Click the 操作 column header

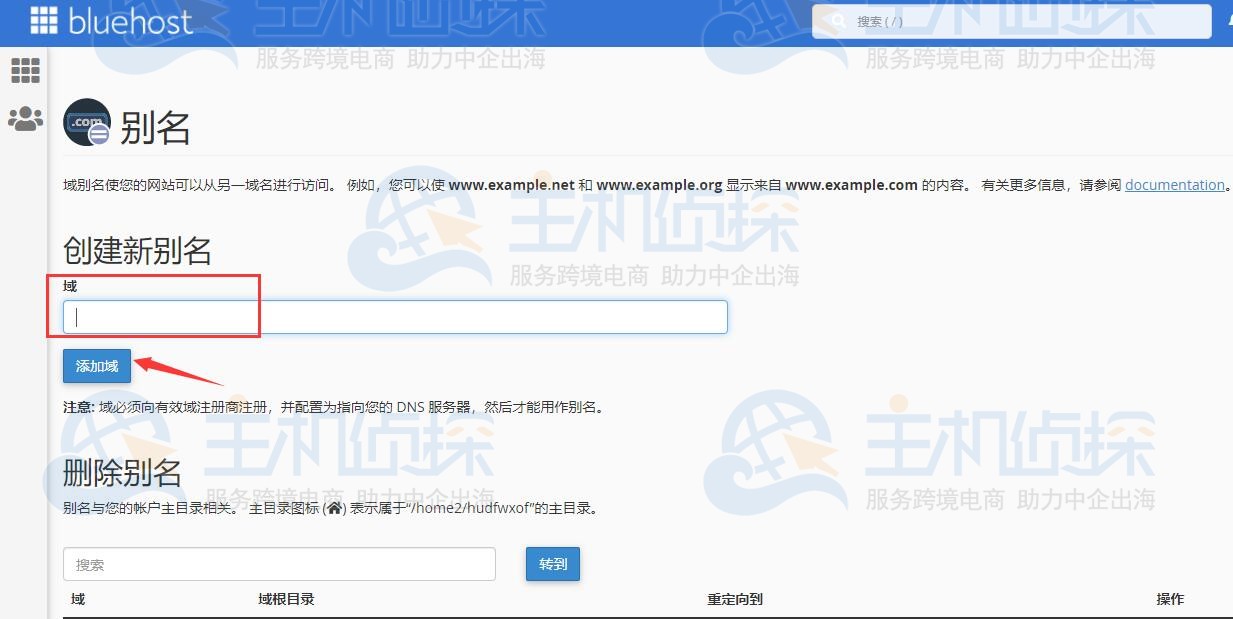click(1170, 599)
